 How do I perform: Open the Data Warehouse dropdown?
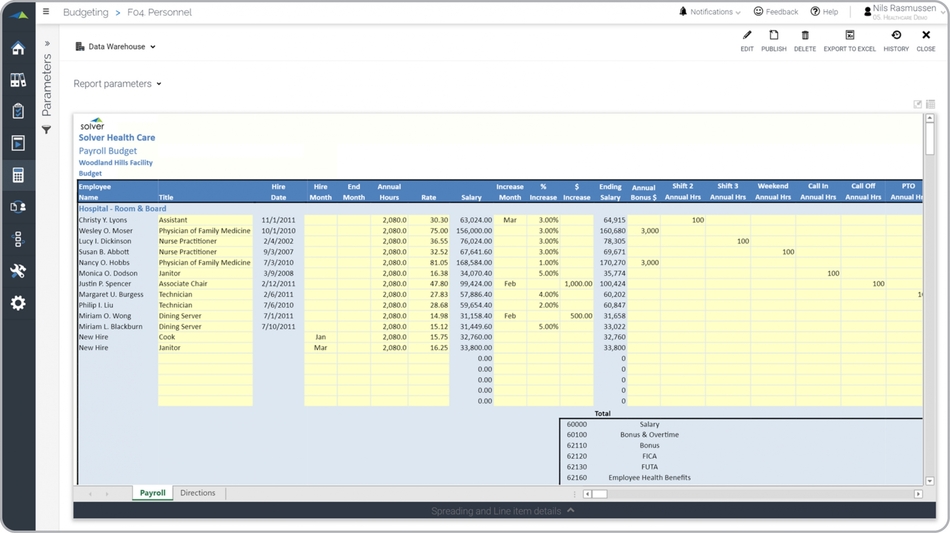click(116, 47)
